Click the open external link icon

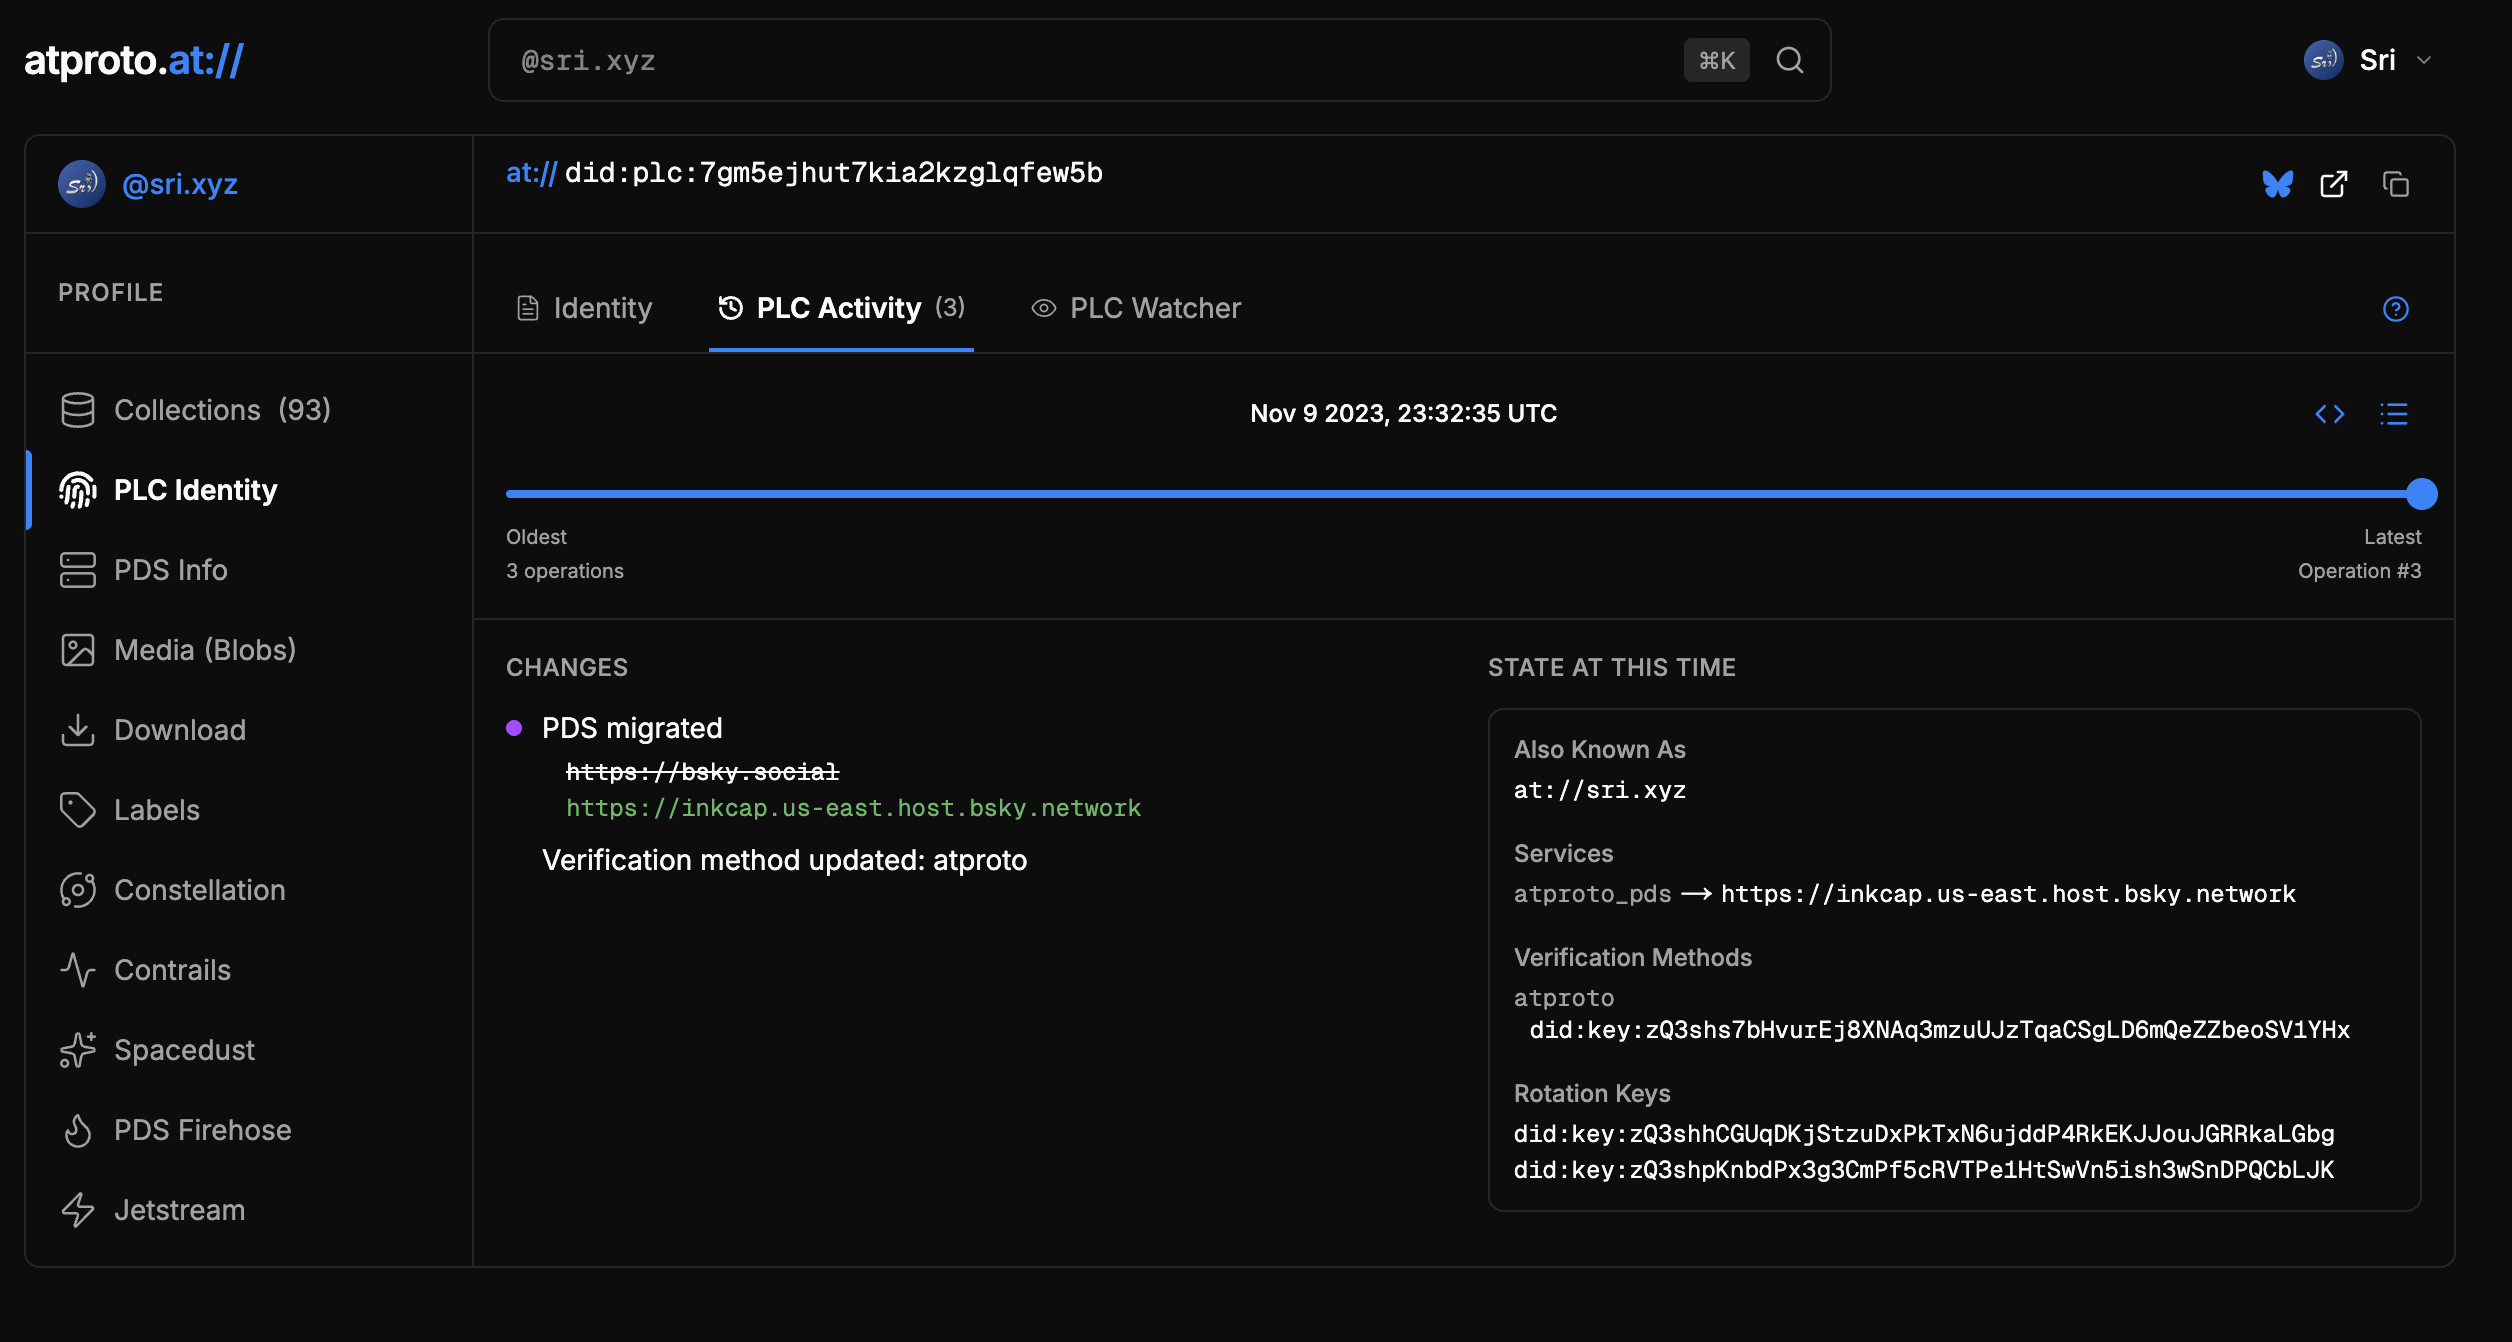2333,184
